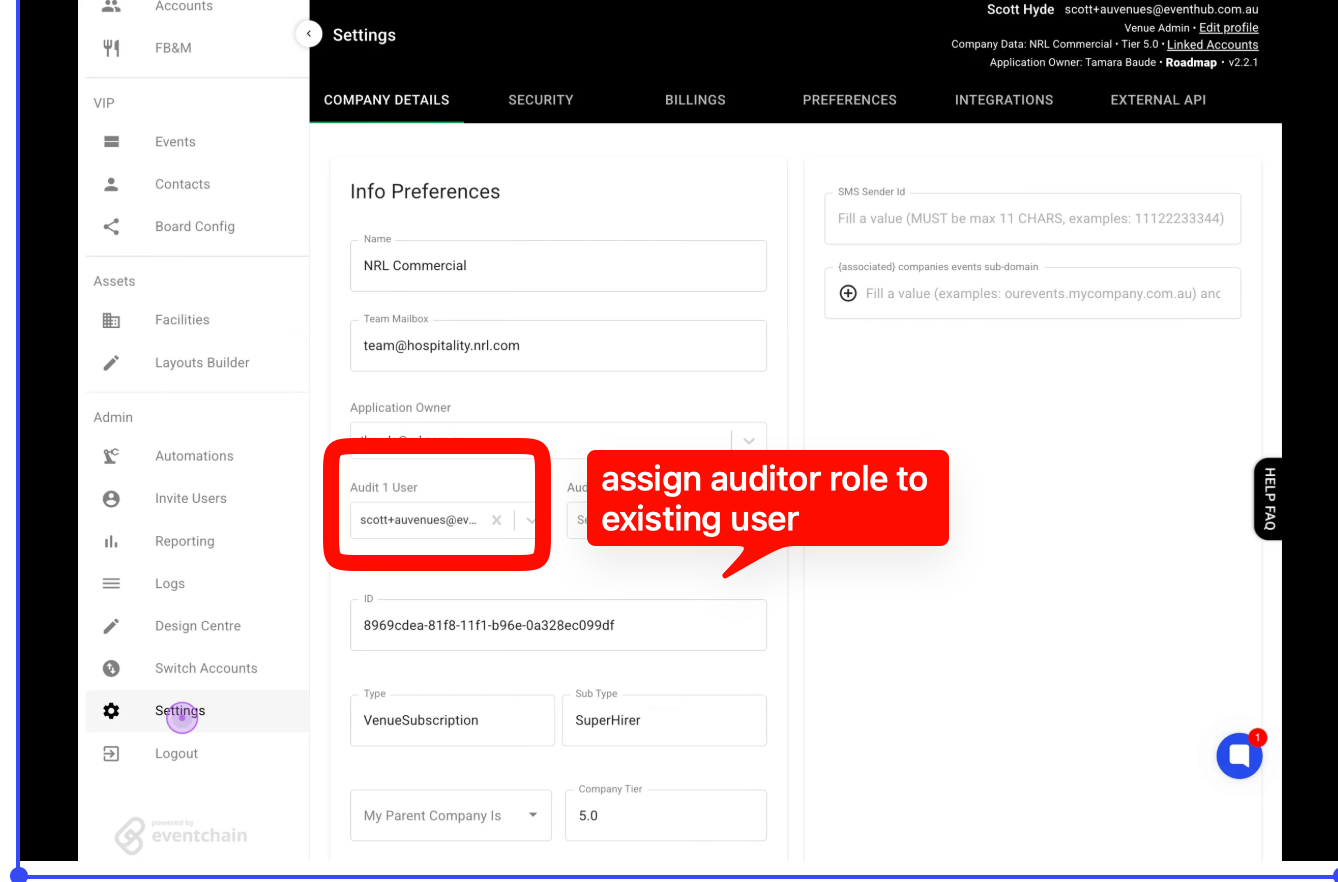Switch to the Billings tab
1338x882 pixels.
pyautogui.click(x=695, y=100)
